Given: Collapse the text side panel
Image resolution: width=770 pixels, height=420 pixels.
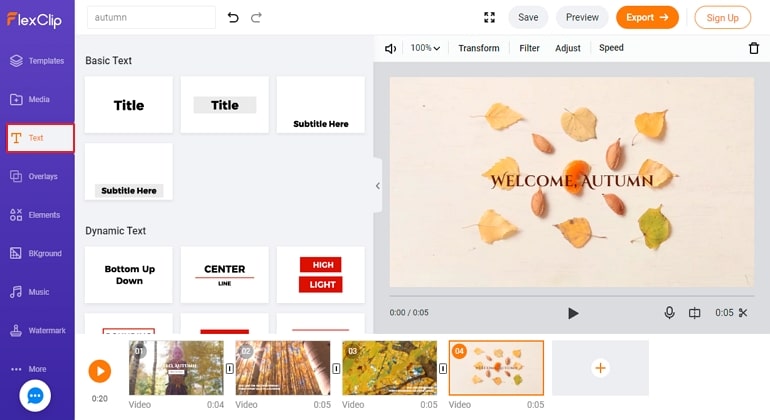Looking at the screenshot, I should click(378, 186).
